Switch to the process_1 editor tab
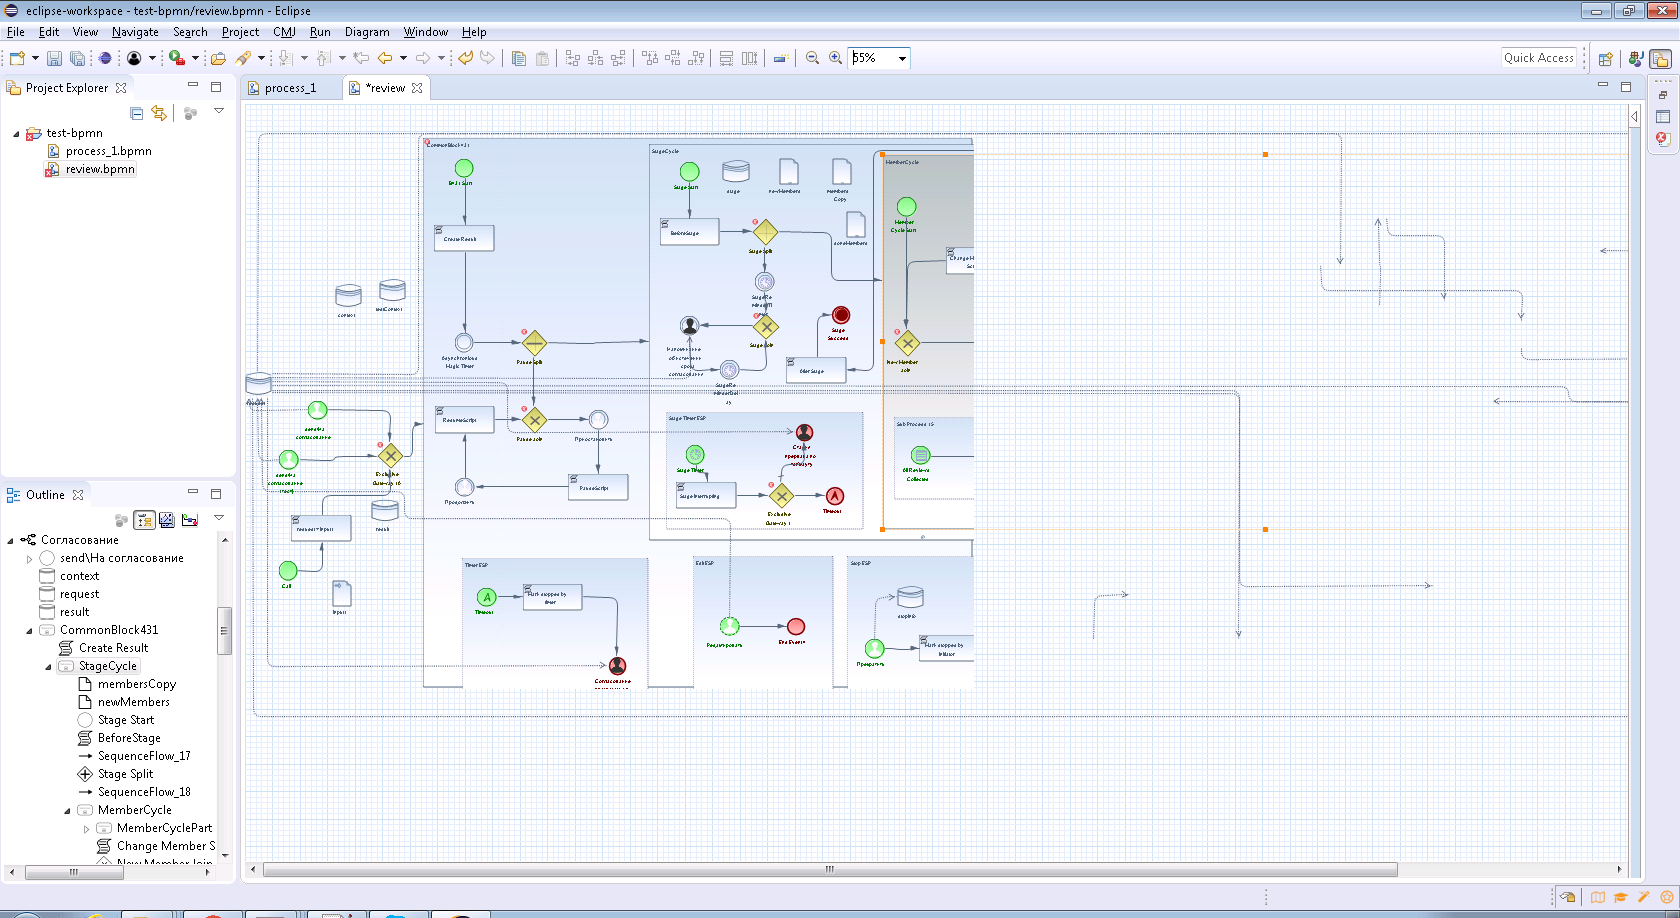 click(290, 88)
